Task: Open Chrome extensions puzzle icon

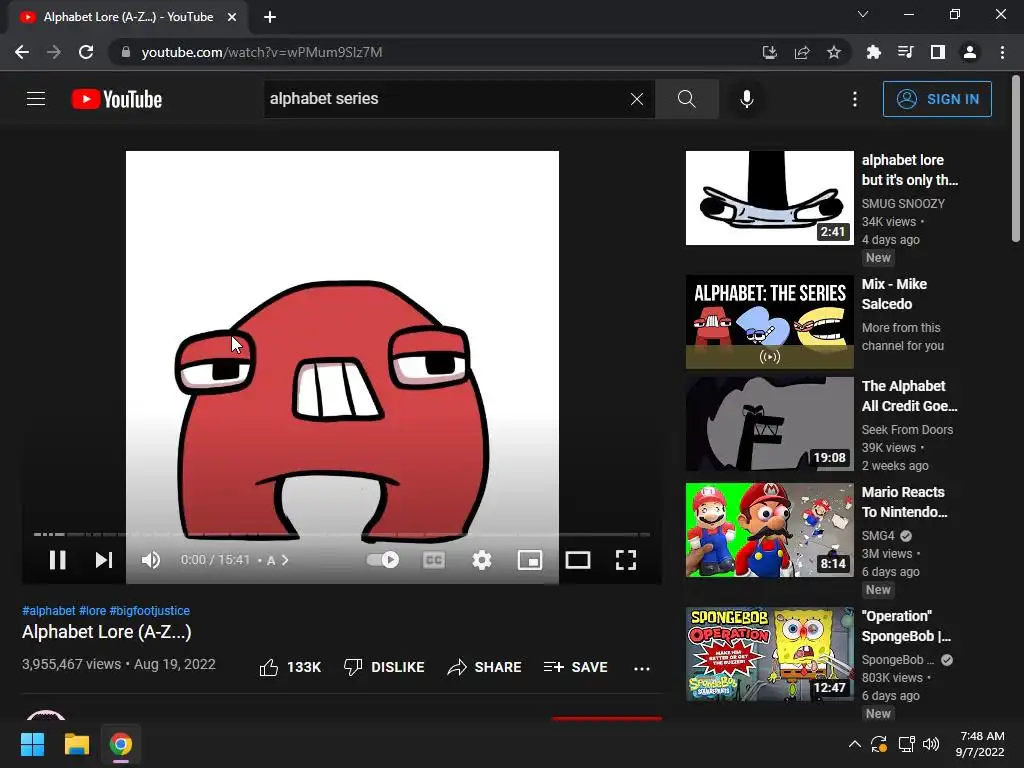Action: (x=873, y=52)
